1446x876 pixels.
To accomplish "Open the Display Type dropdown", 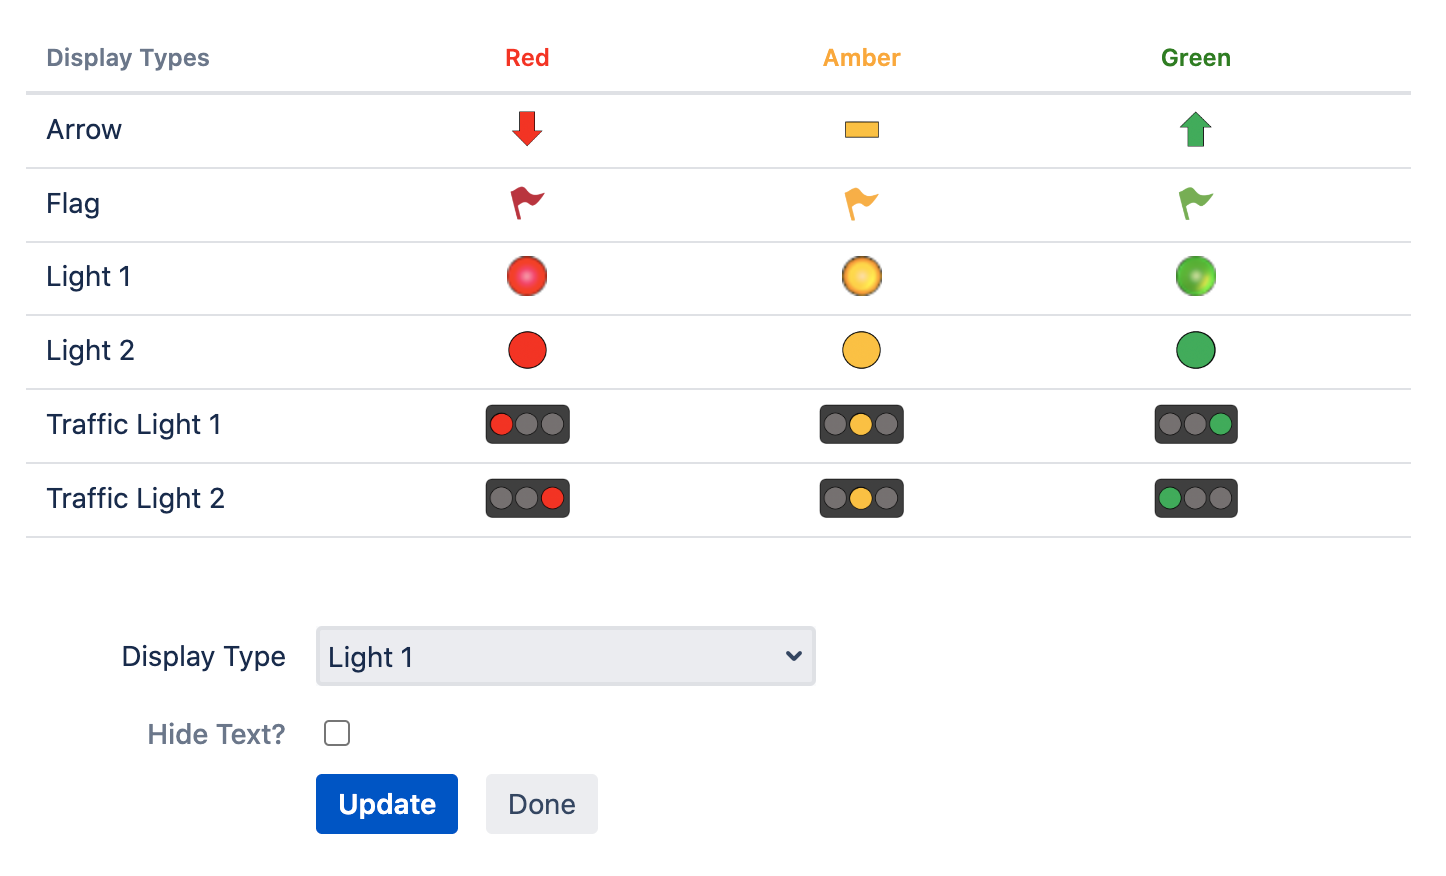I will click(565, 656).
